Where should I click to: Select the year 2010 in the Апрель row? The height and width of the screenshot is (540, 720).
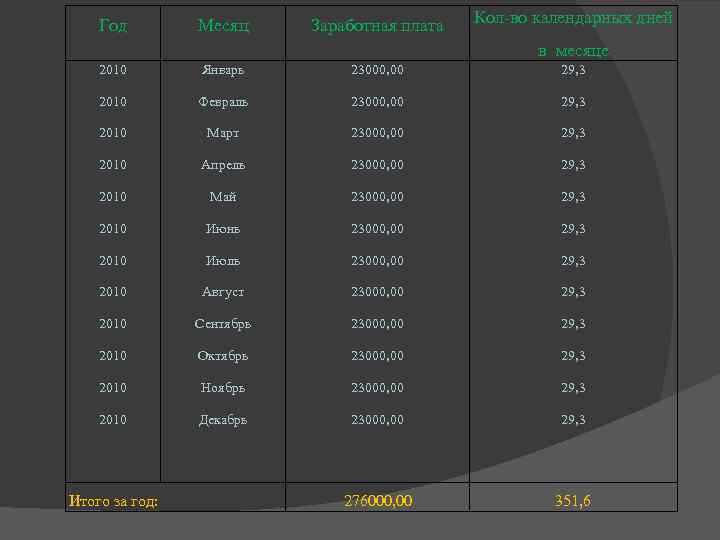coord(113,165)
